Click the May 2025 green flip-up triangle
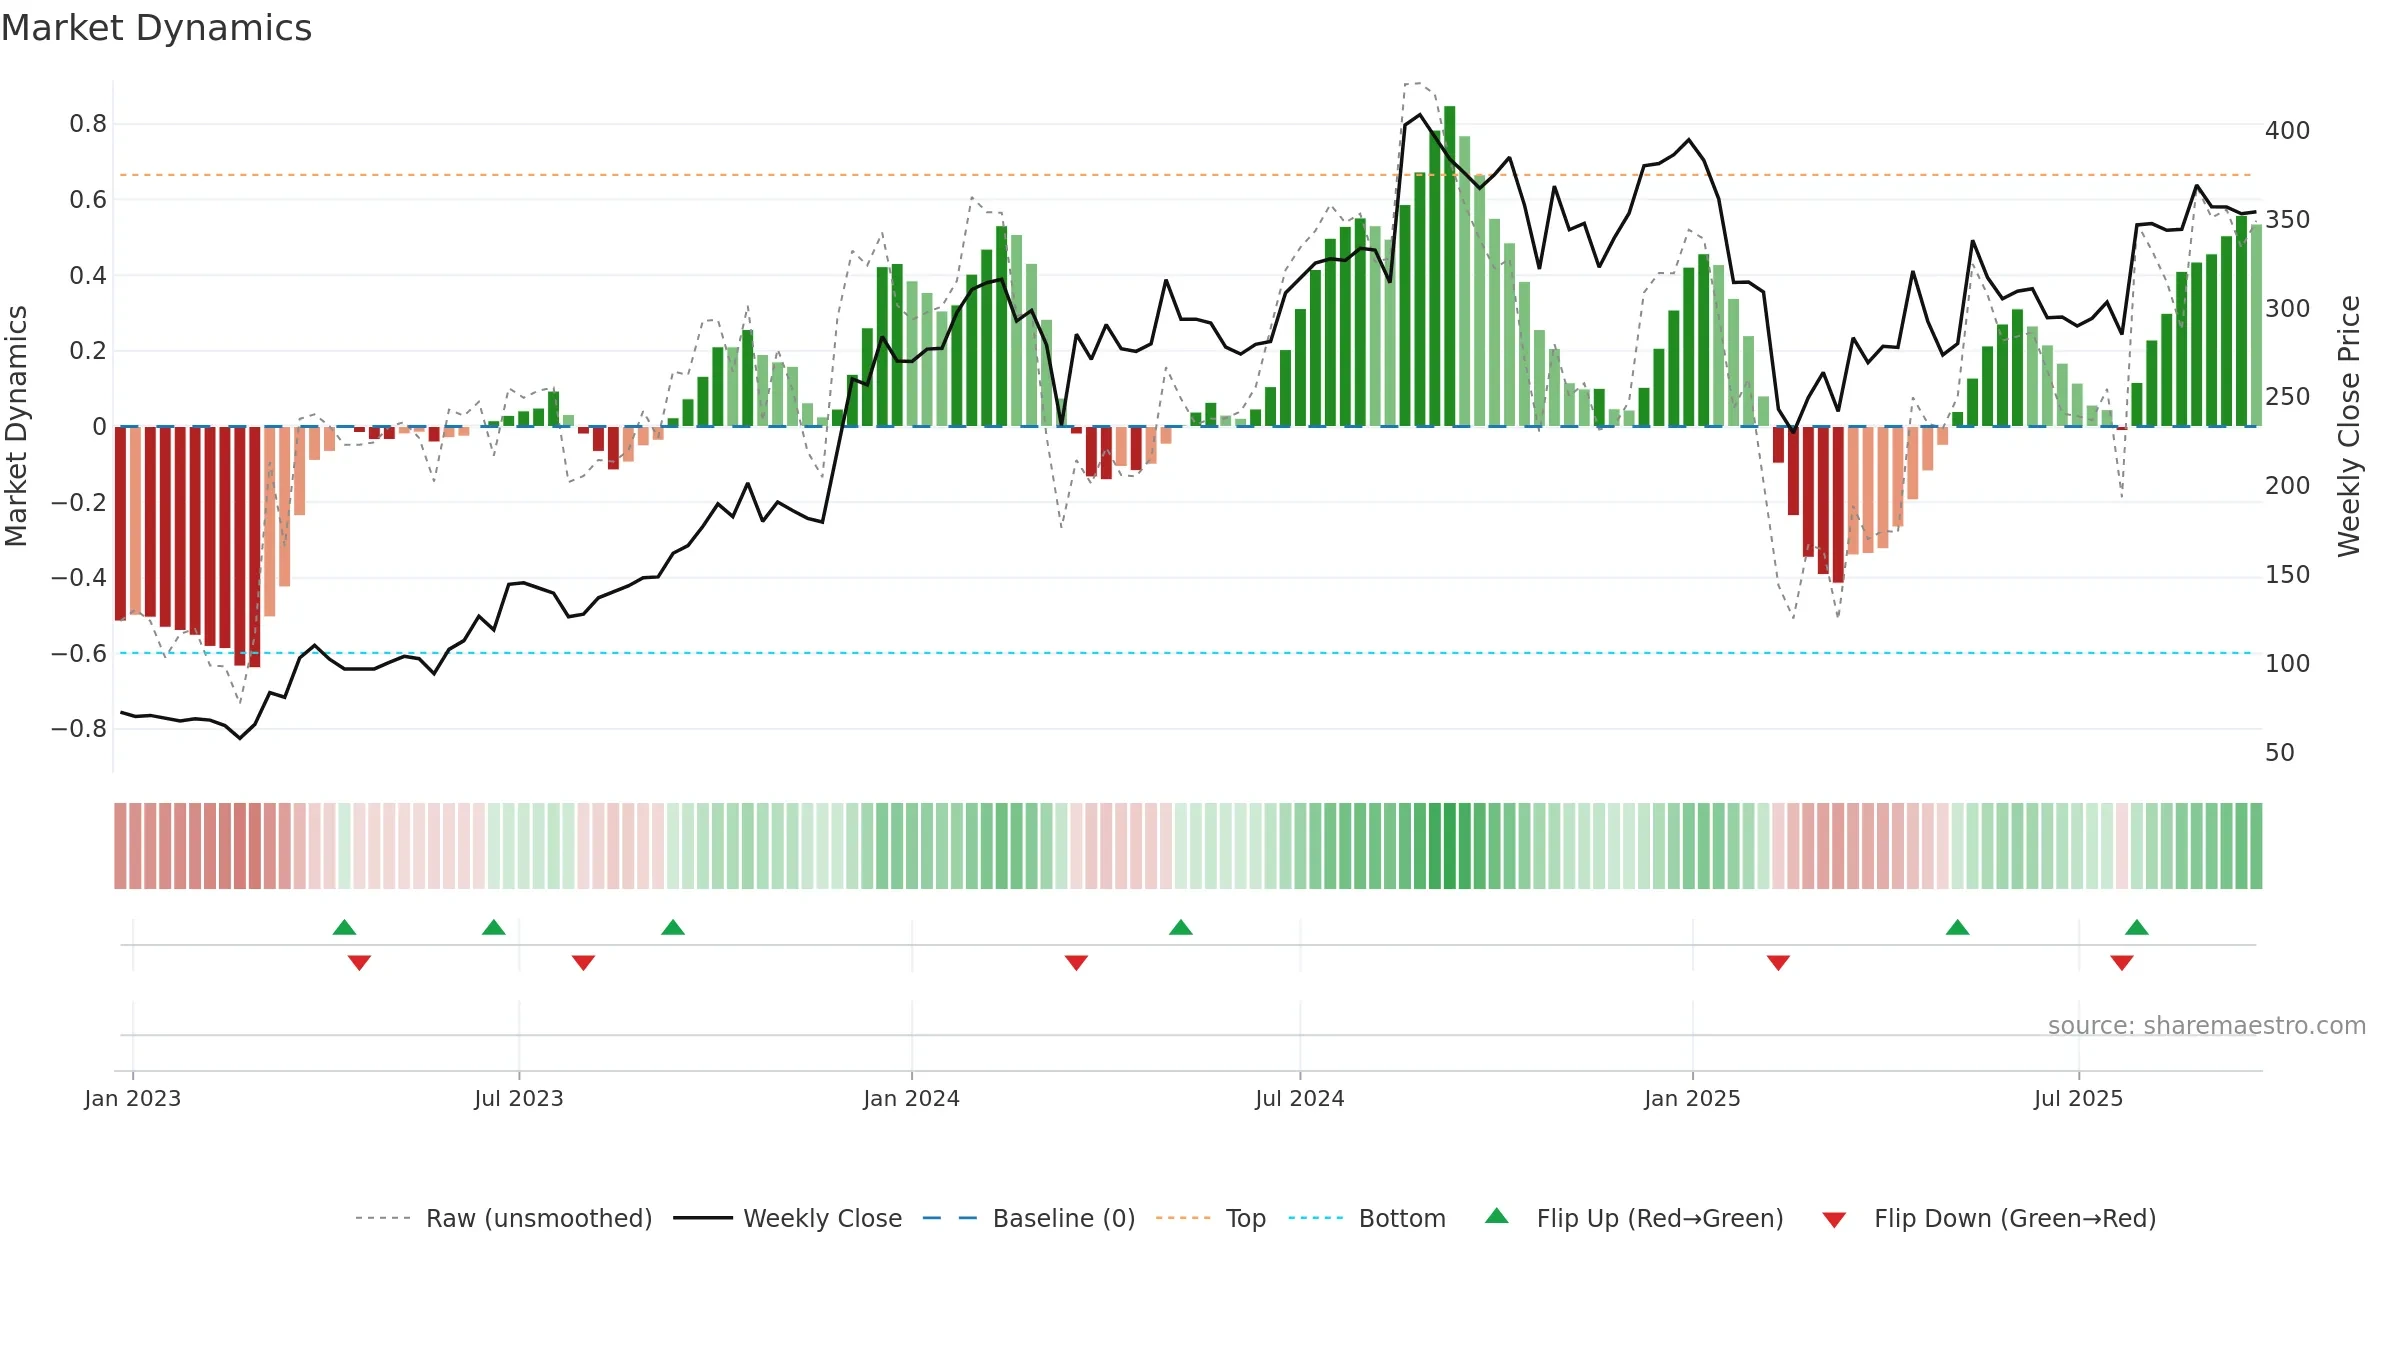 click(1958, 927)
